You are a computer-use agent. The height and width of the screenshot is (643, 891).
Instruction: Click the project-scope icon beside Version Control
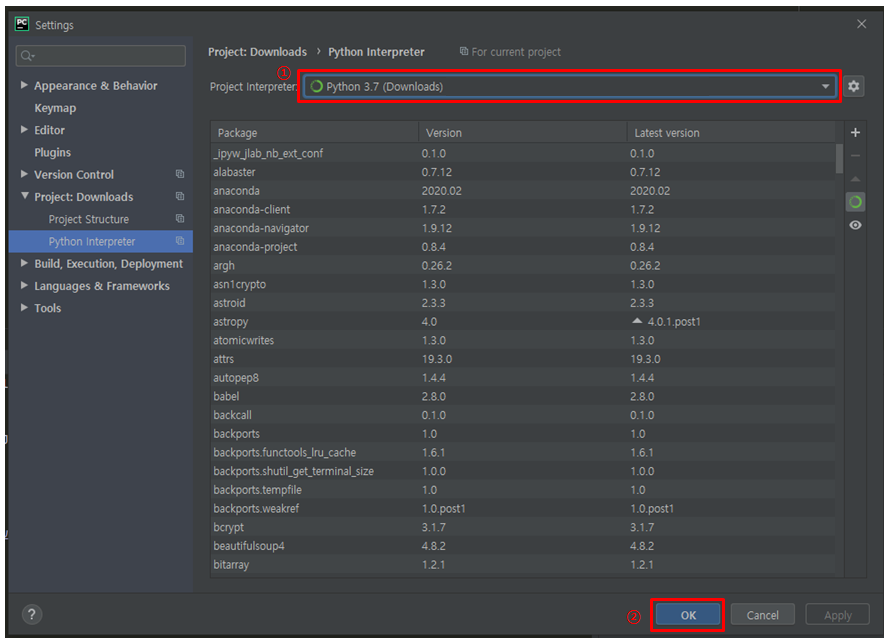tap(180, 174)
